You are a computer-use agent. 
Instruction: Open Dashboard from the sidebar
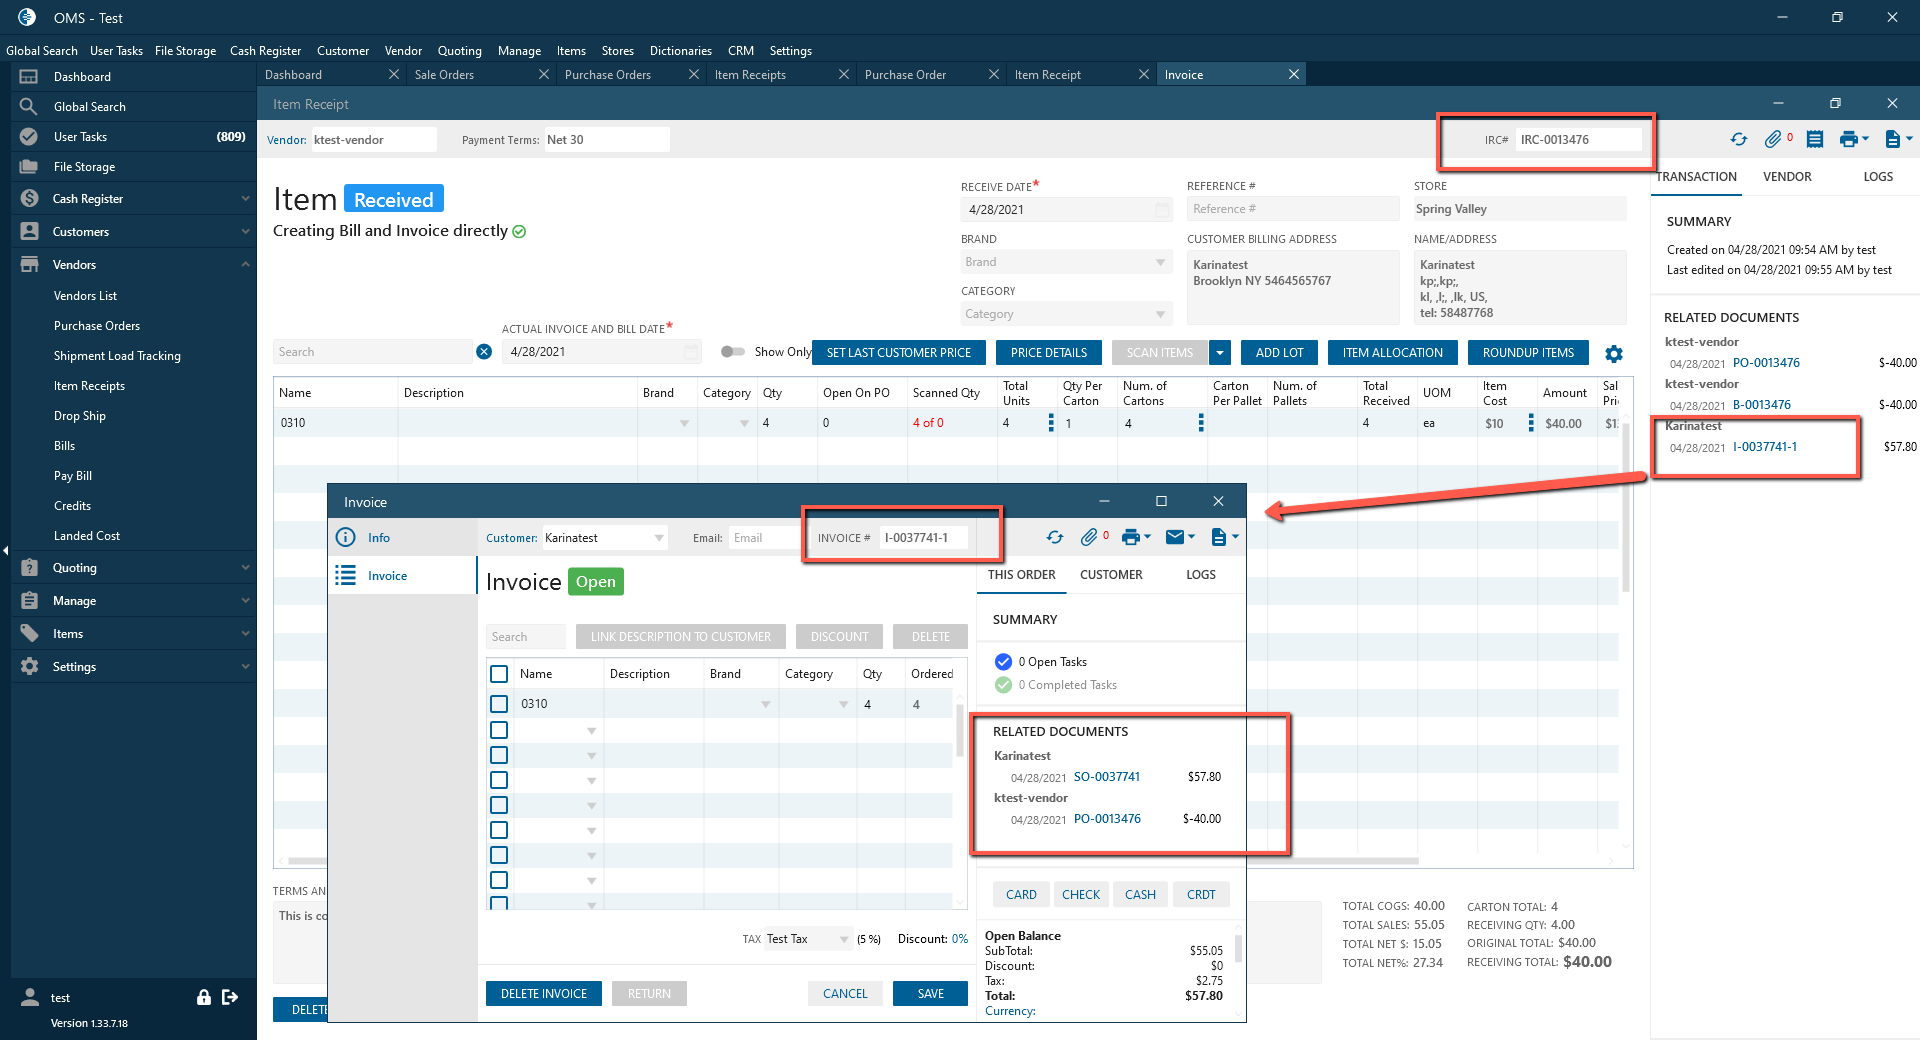(134, 77)
